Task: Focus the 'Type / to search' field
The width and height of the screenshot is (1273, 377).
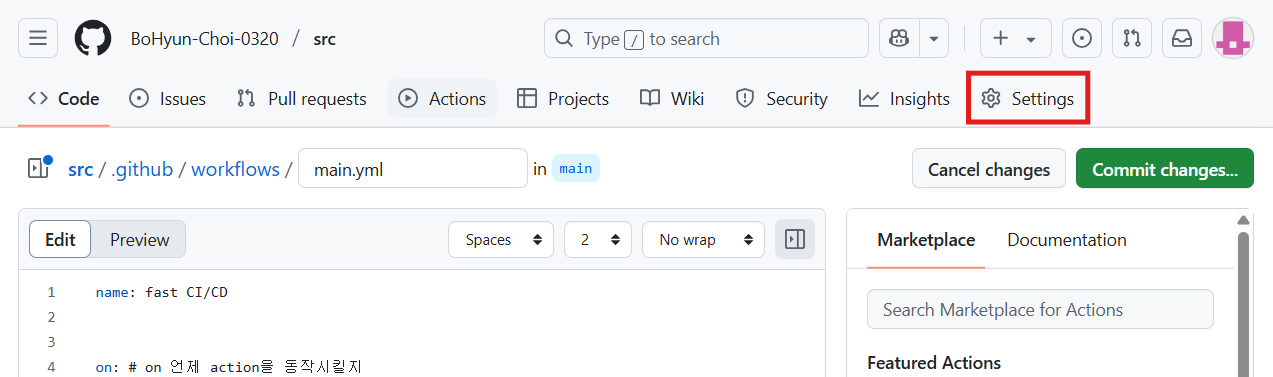Action: pyautogui.click(x=706, y=39)
